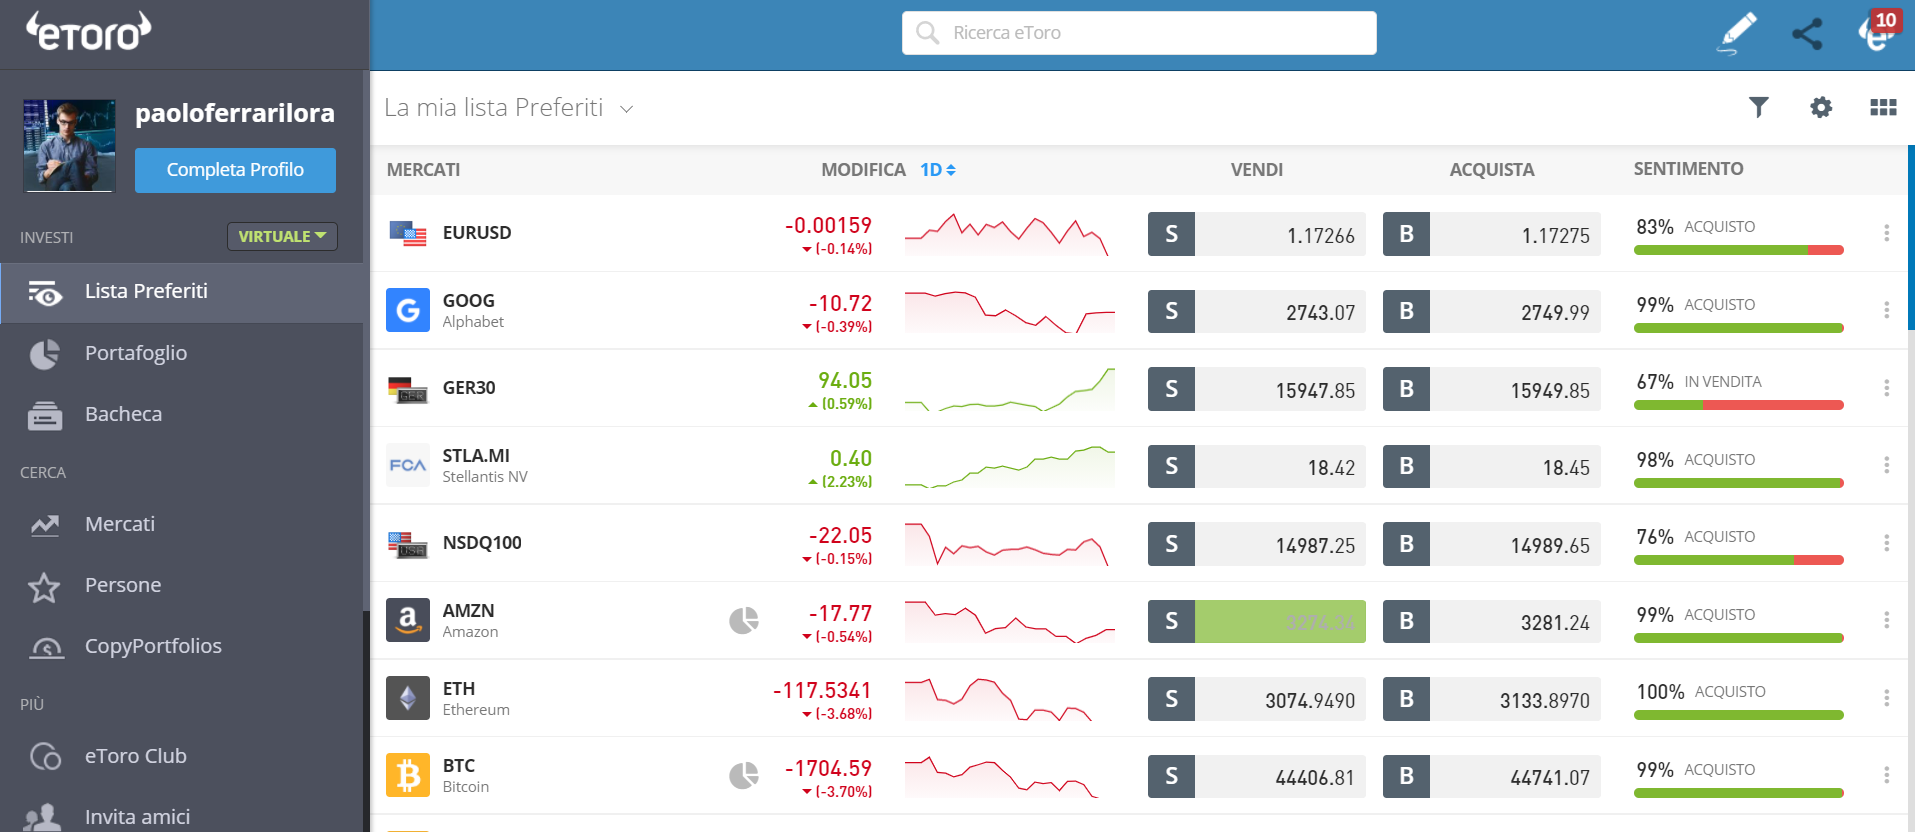Open notifications icon with badge 10
Screen dimensions: 1915x832
1878,30
